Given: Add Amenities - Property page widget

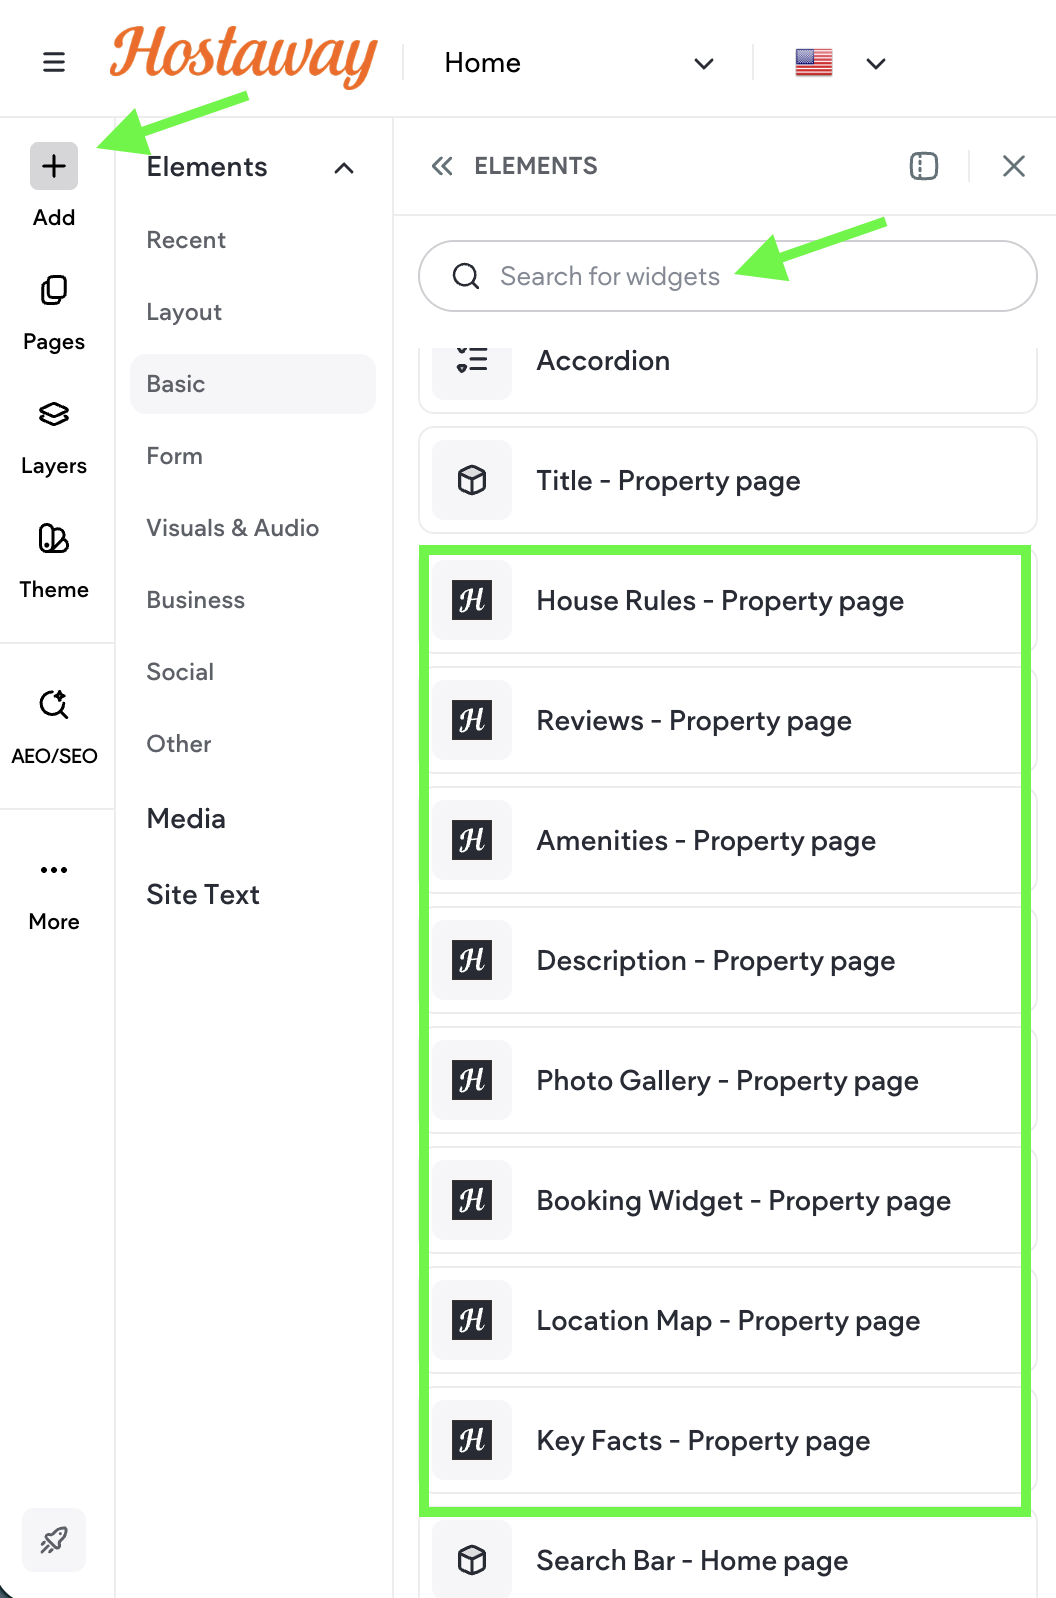Looking at the screenshot, I should coord(728,840).
